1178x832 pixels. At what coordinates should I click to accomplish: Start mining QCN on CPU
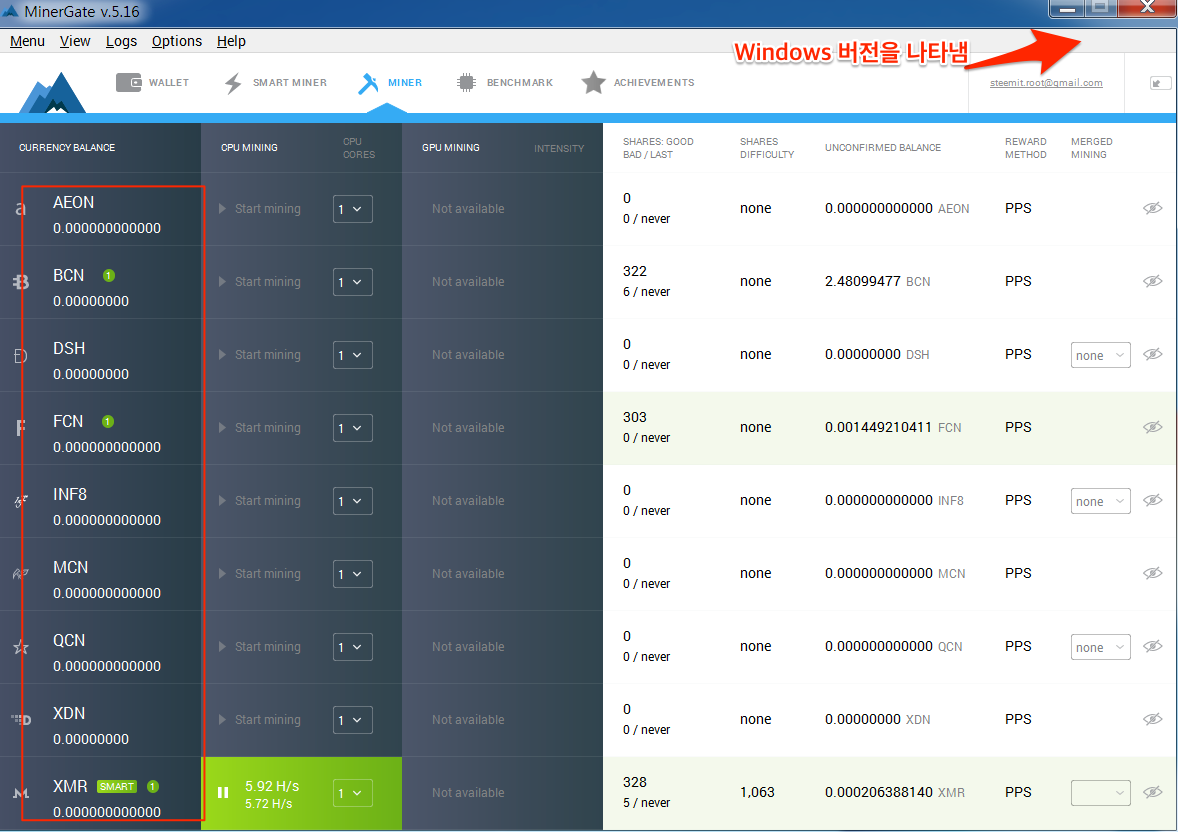[x=260, y=646]
